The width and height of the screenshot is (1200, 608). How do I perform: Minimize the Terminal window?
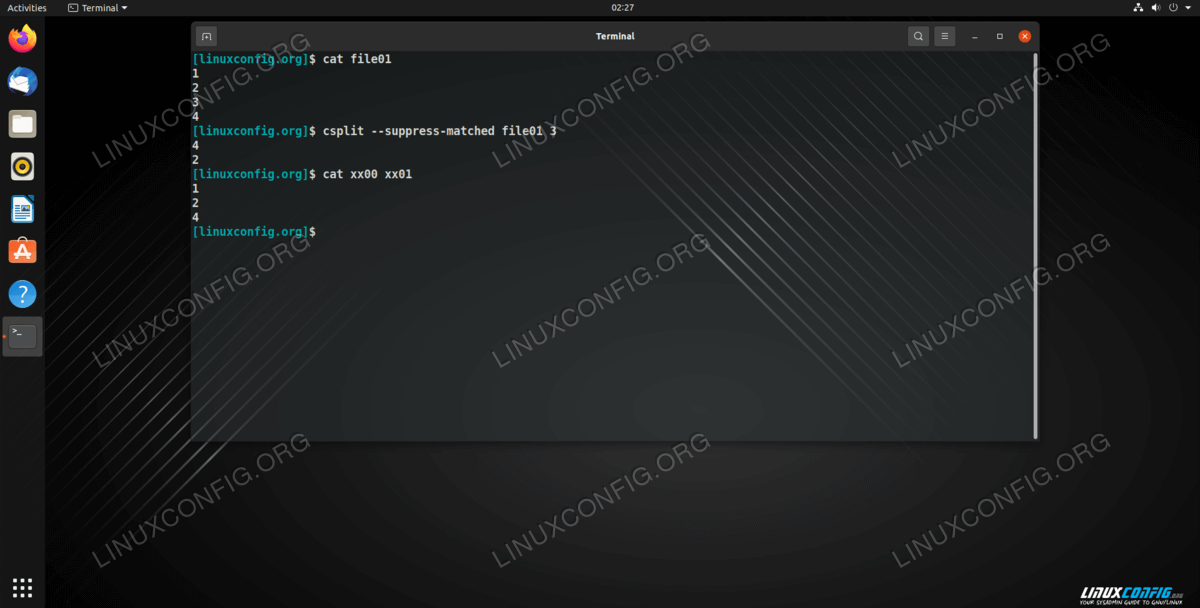pyautogui.click(x=974, y=36)
